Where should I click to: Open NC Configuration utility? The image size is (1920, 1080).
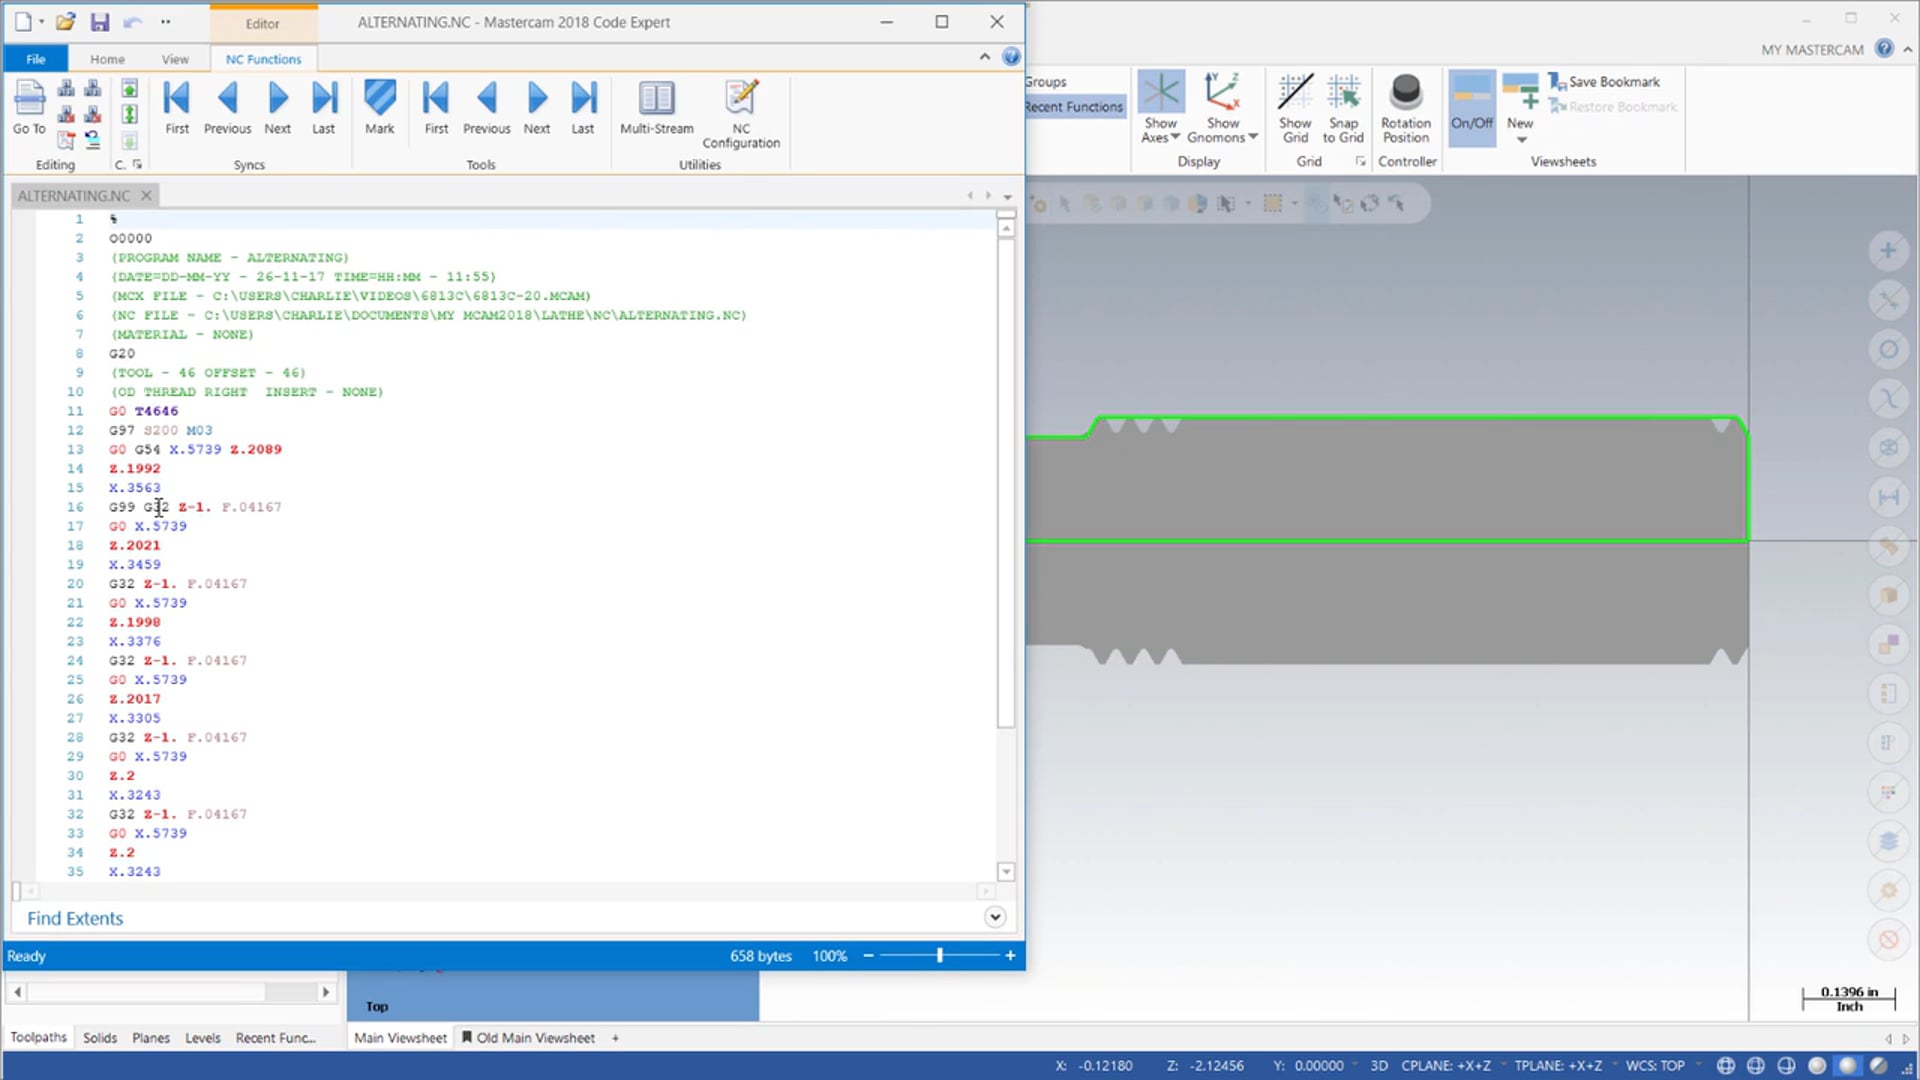coord(741,114)
